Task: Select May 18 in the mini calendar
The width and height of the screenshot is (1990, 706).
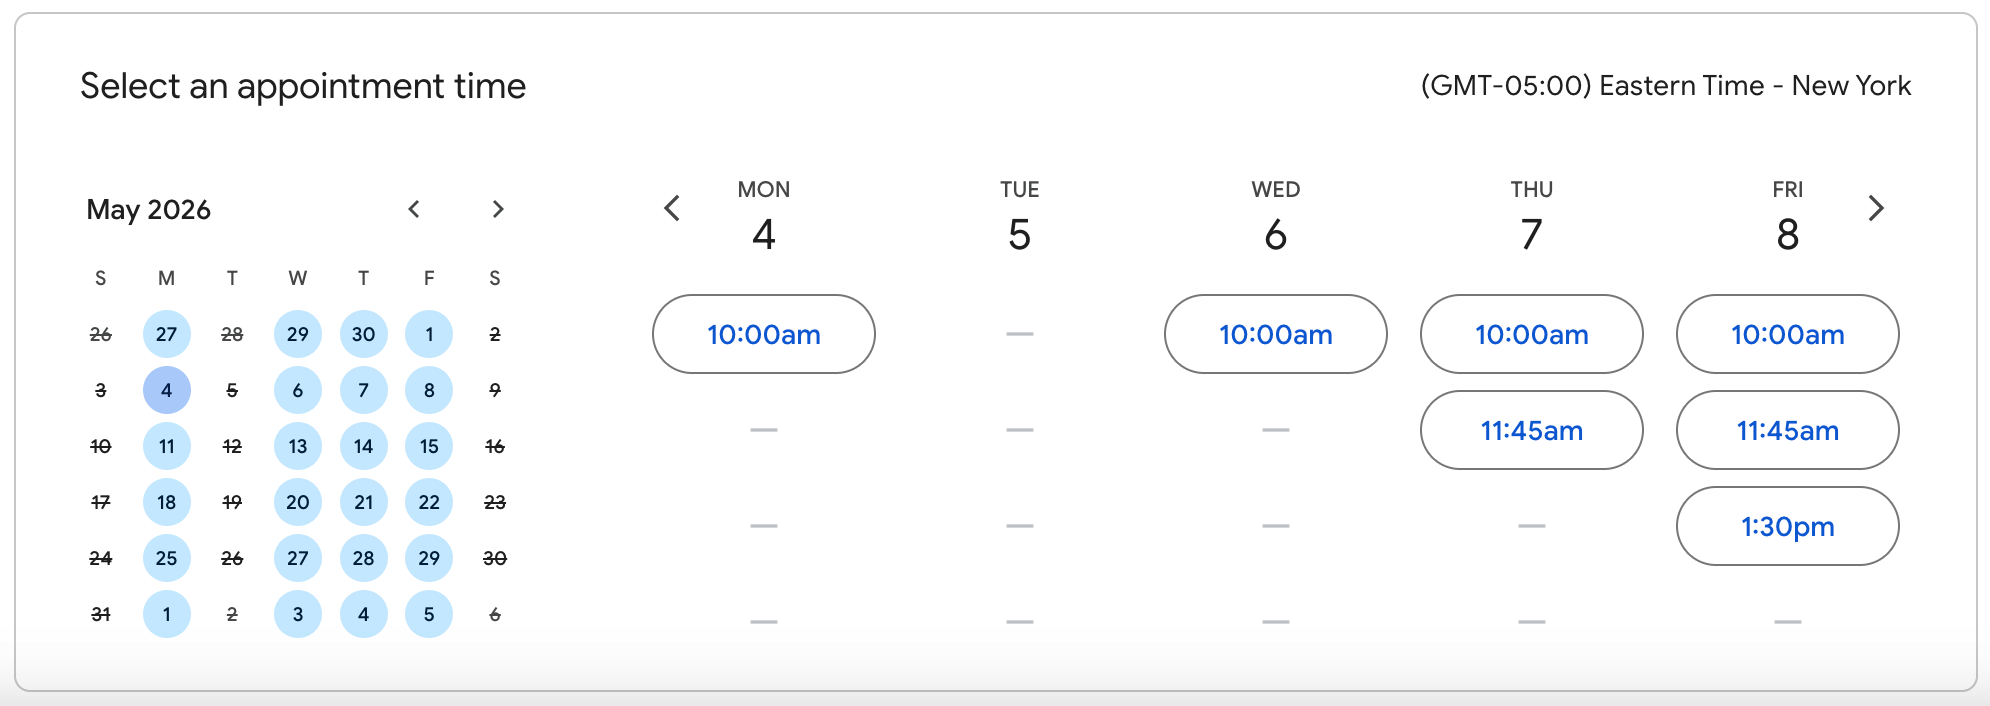Action: (166, 503)
